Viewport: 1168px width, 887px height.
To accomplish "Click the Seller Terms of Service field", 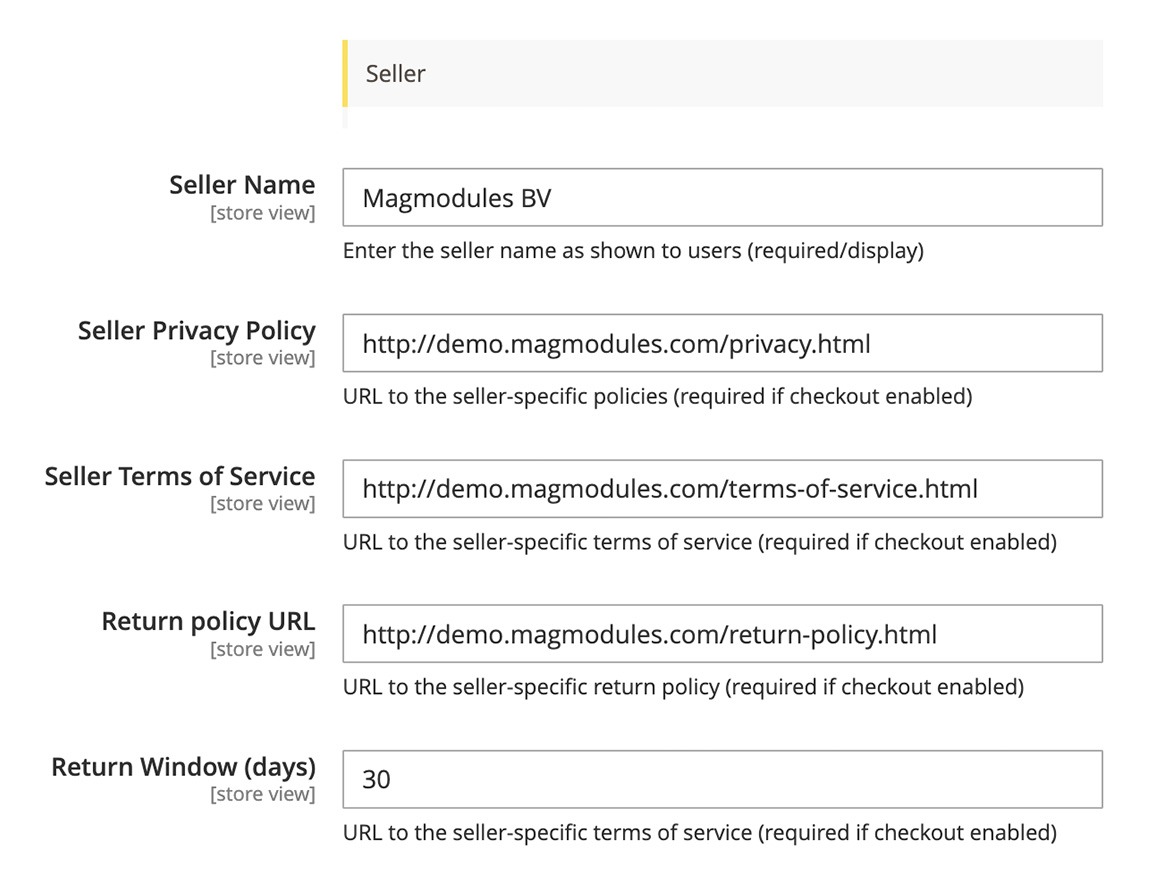I will click(x=722, y=489).
